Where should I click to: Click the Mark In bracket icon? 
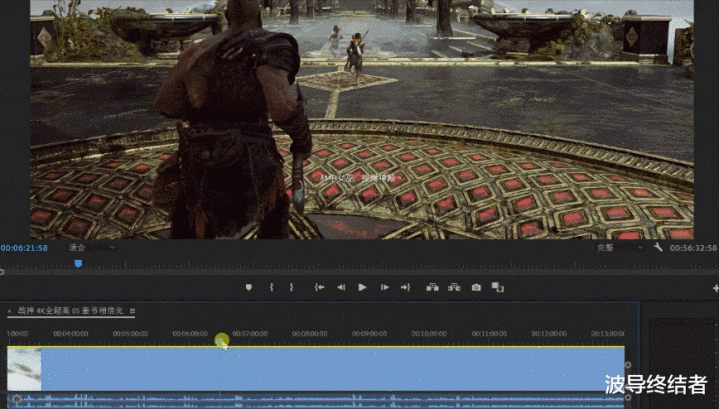(x=271, y=287)
